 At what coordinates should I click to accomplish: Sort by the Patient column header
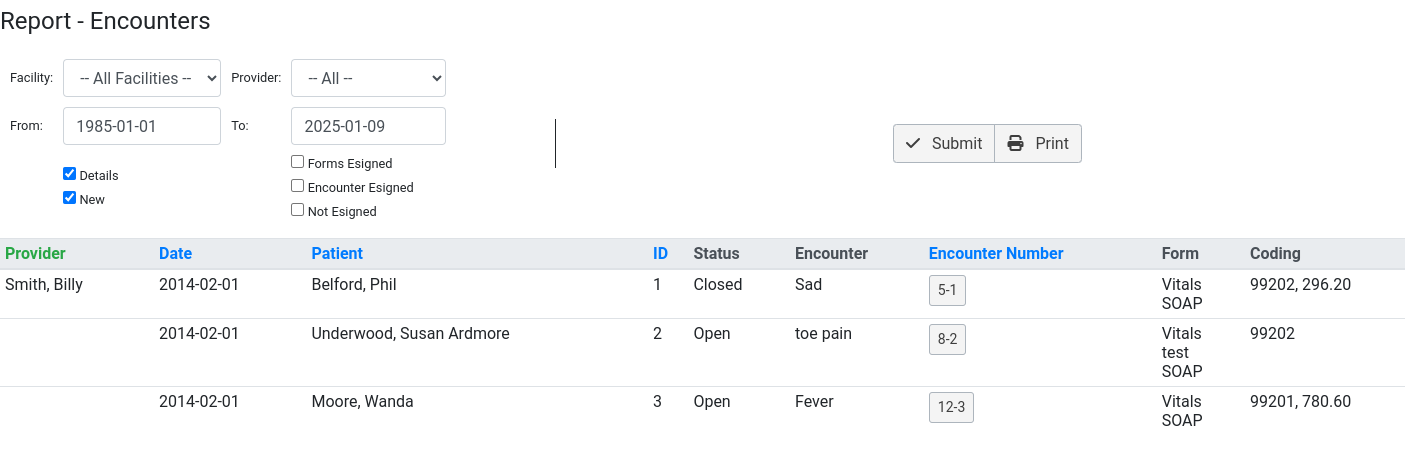point(337,254)
